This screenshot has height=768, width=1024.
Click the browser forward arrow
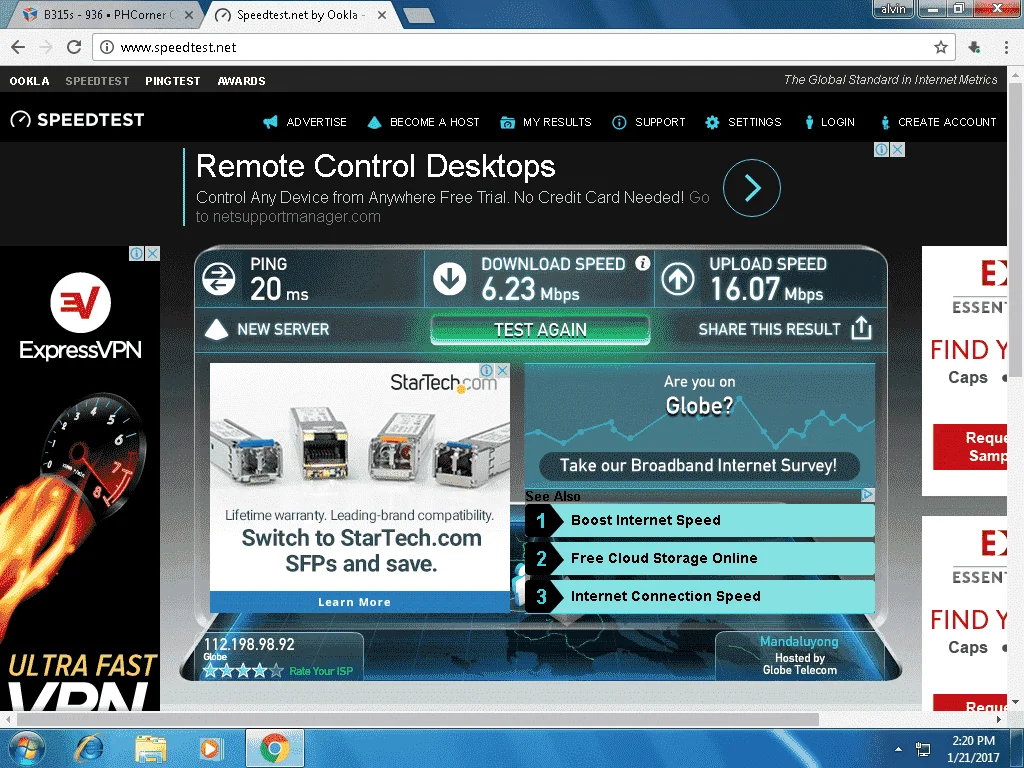coord(46,47)
